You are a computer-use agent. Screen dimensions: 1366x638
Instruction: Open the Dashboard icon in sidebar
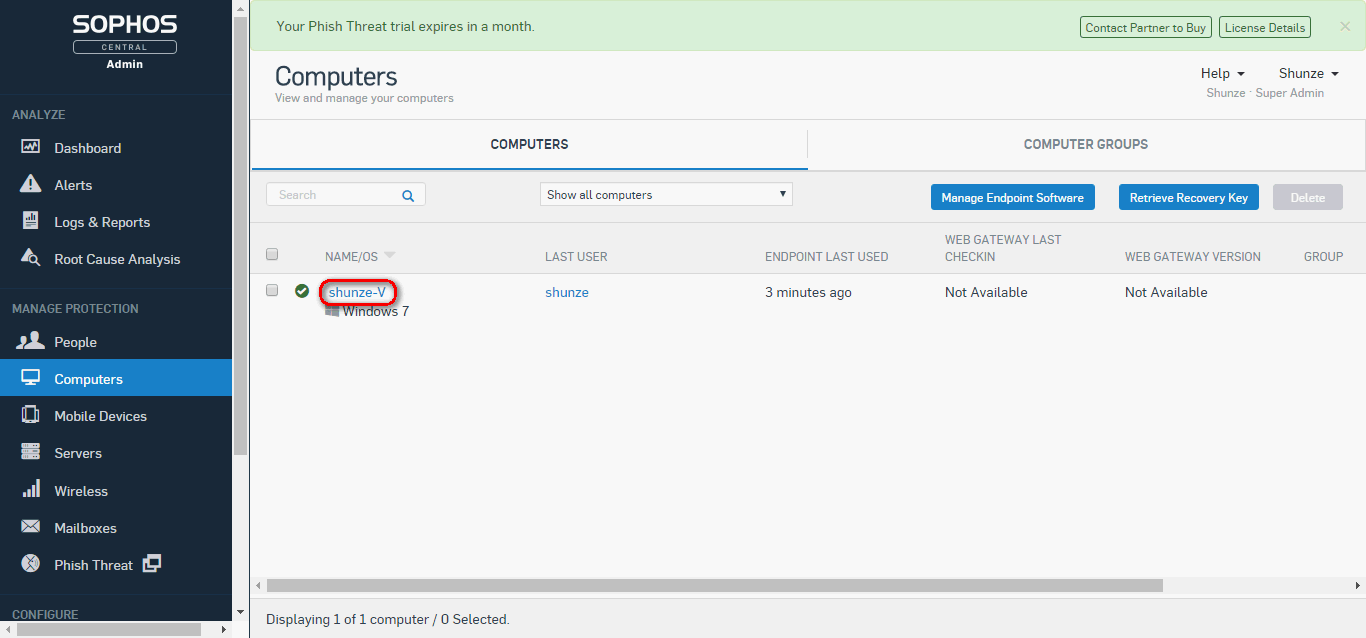(31, 147)
